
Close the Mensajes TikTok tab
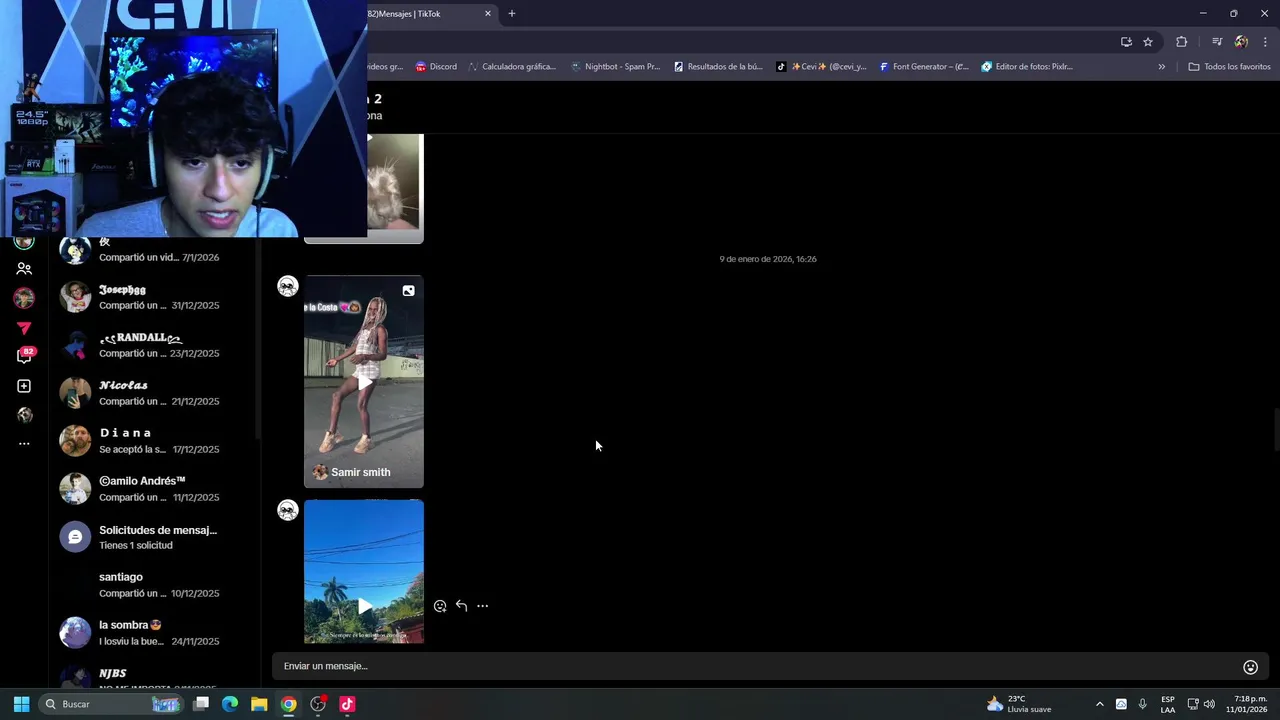(488, 14)
